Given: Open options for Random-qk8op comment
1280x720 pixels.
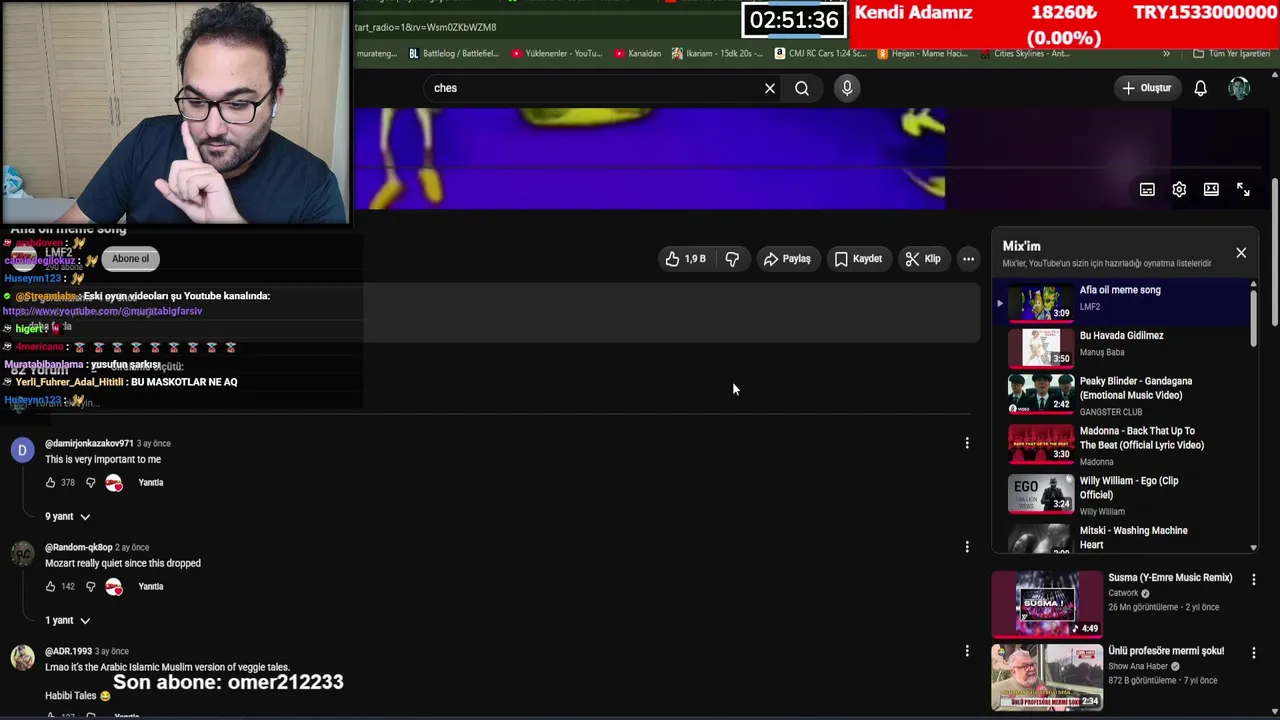Looking at the screenshot, I should [967, 547].
